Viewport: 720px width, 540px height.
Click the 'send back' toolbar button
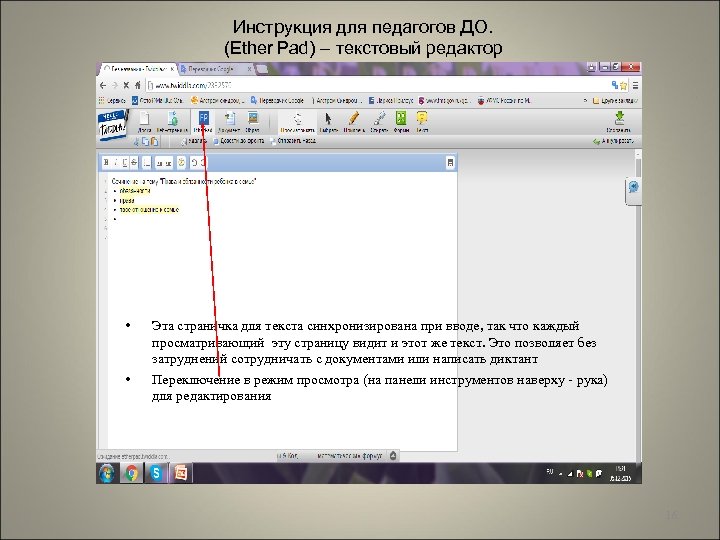point(293,141)
